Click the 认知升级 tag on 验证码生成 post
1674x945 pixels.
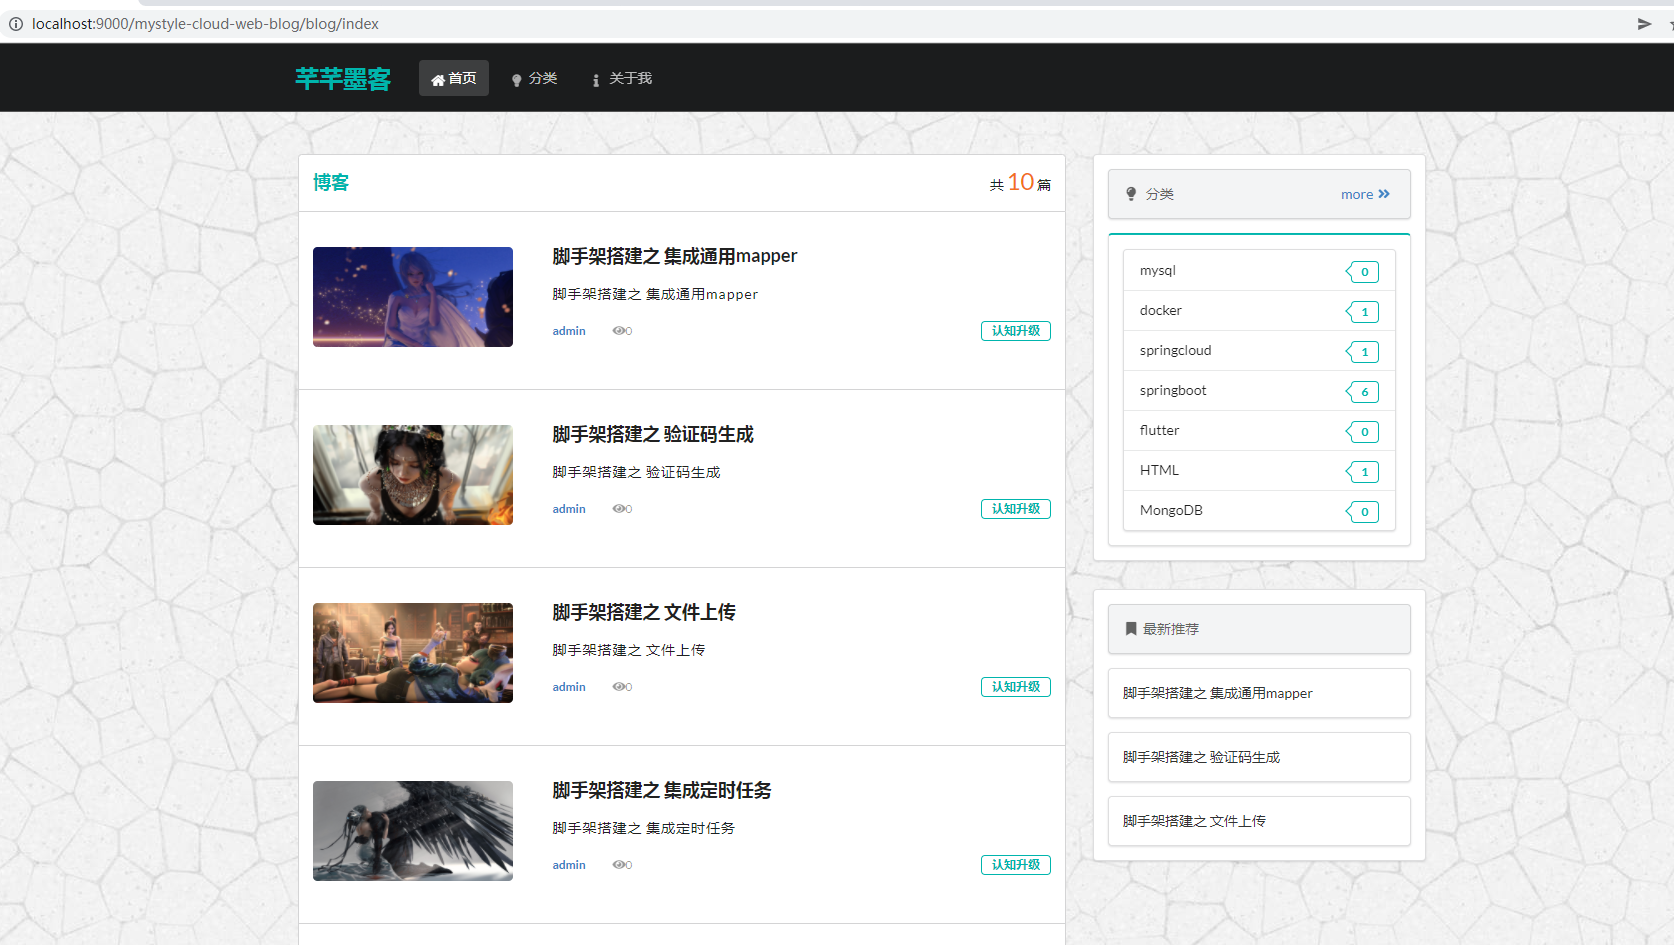pyautogui.click(x=1015, y=509)
